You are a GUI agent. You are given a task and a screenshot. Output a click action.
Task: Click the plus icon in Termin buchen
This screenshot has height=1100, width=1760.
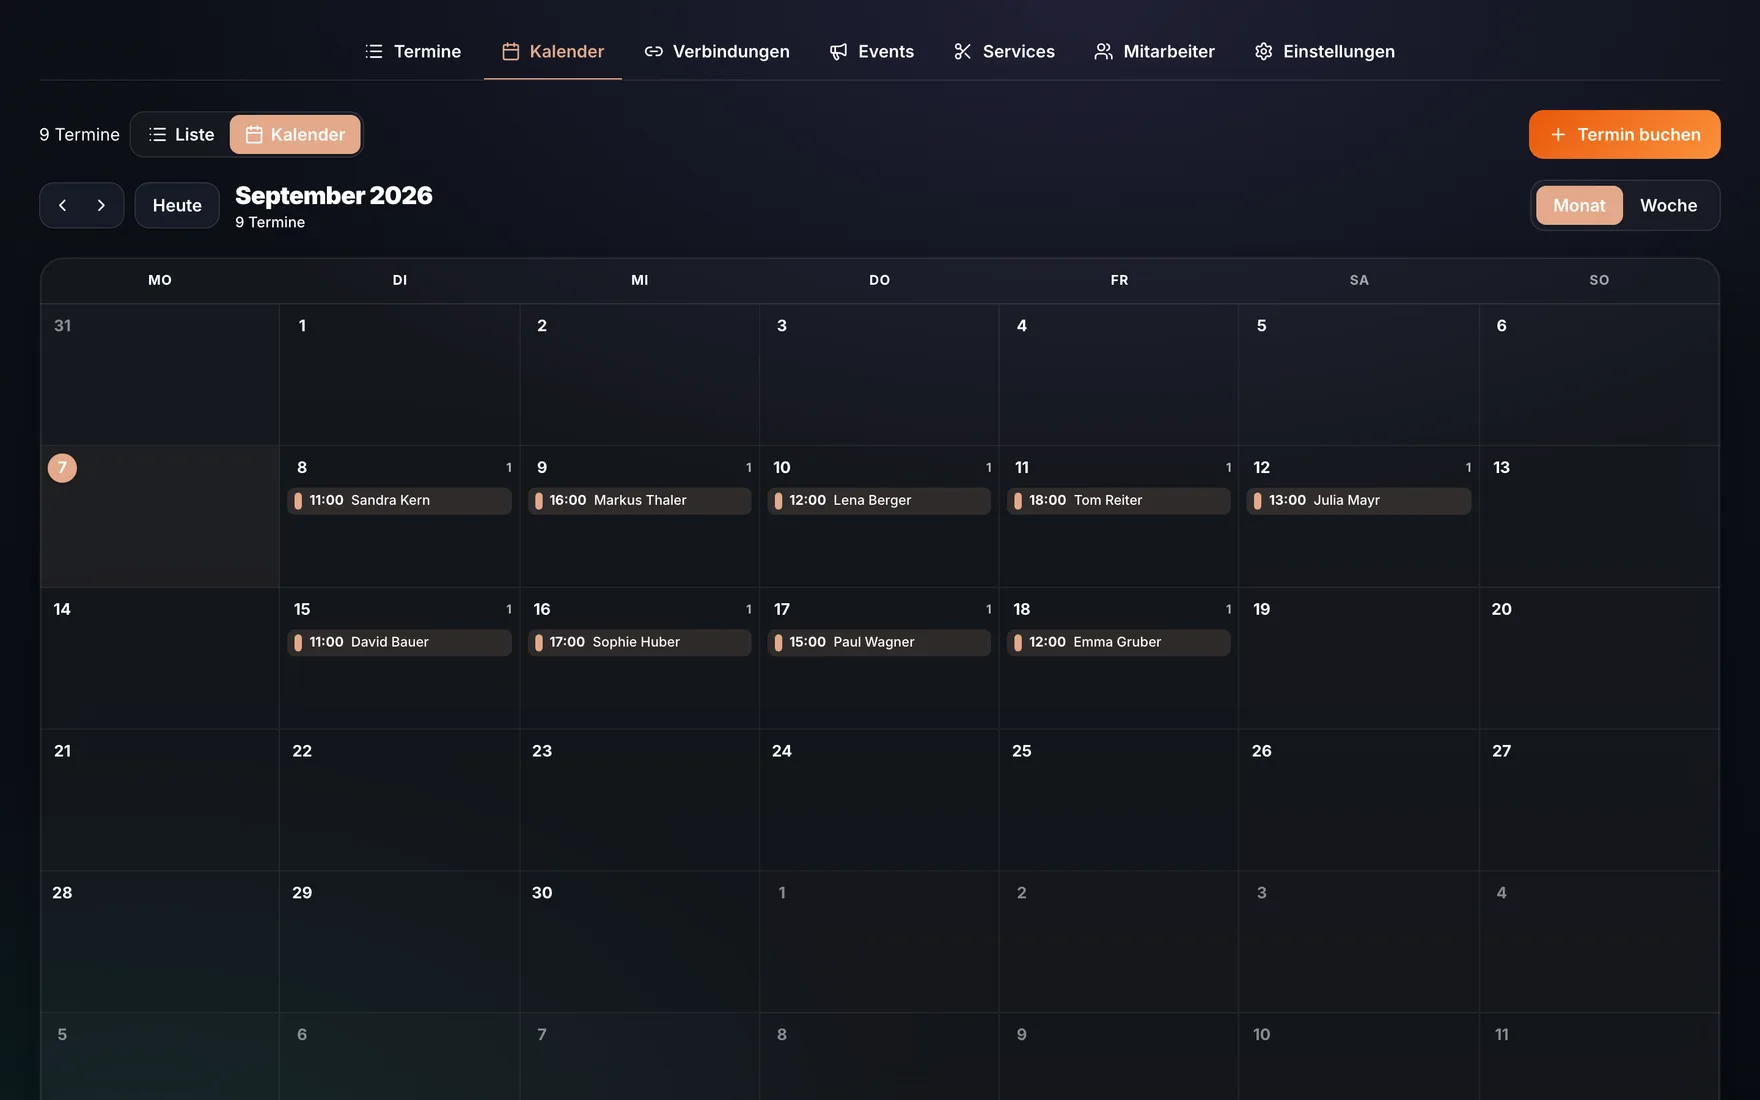click(x=1558, y=134)
